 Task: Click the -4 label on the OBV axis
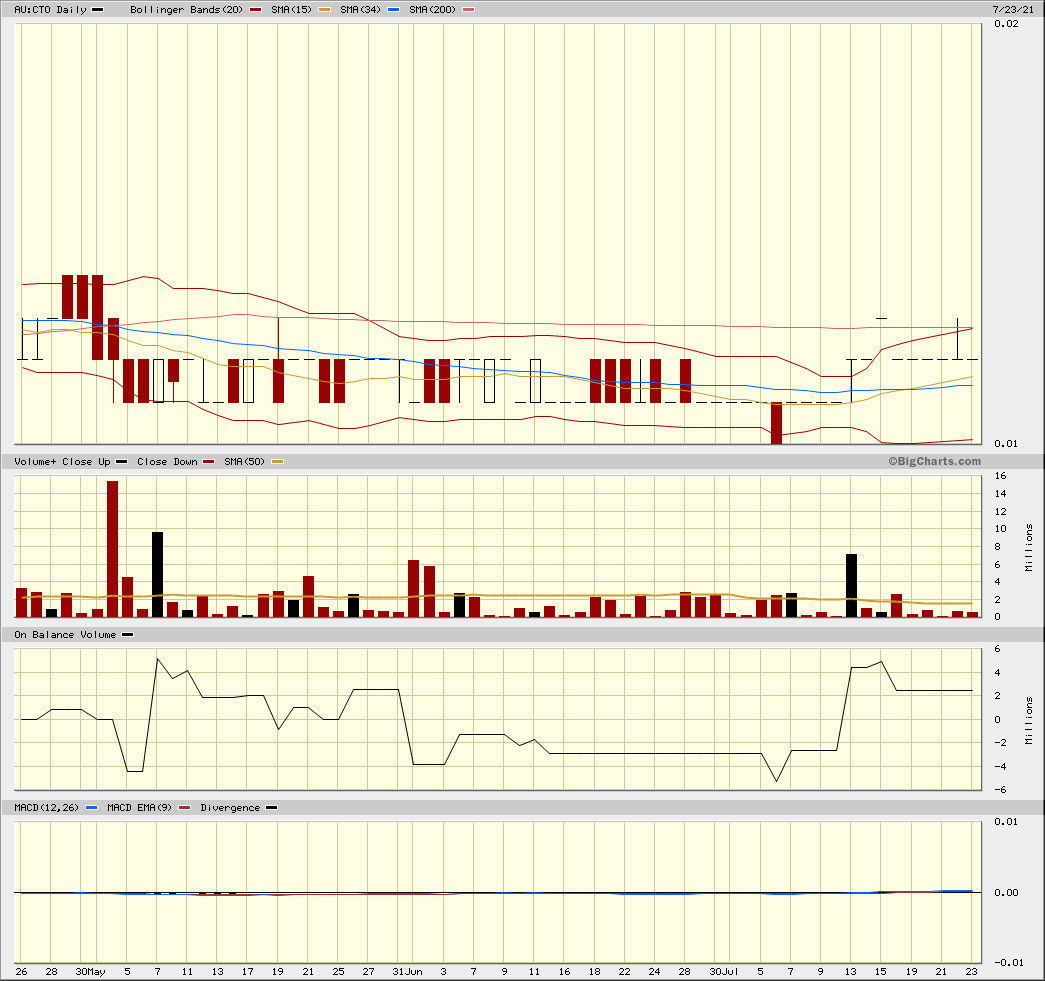(998, 766)
